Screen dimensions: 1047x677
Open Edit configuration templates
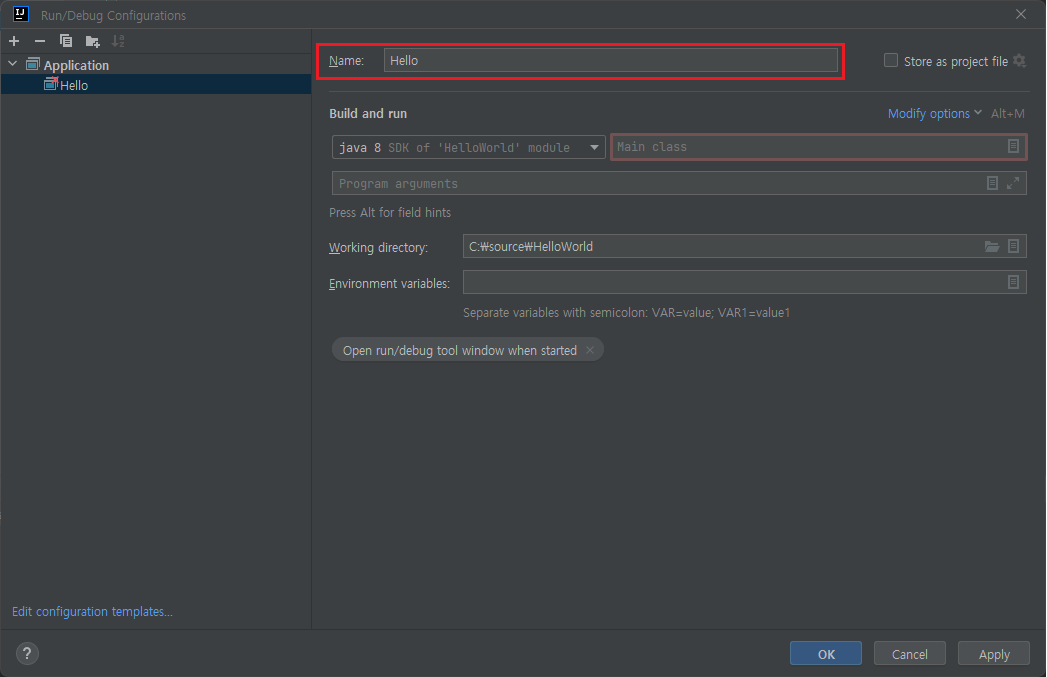[x=91, y=611]
